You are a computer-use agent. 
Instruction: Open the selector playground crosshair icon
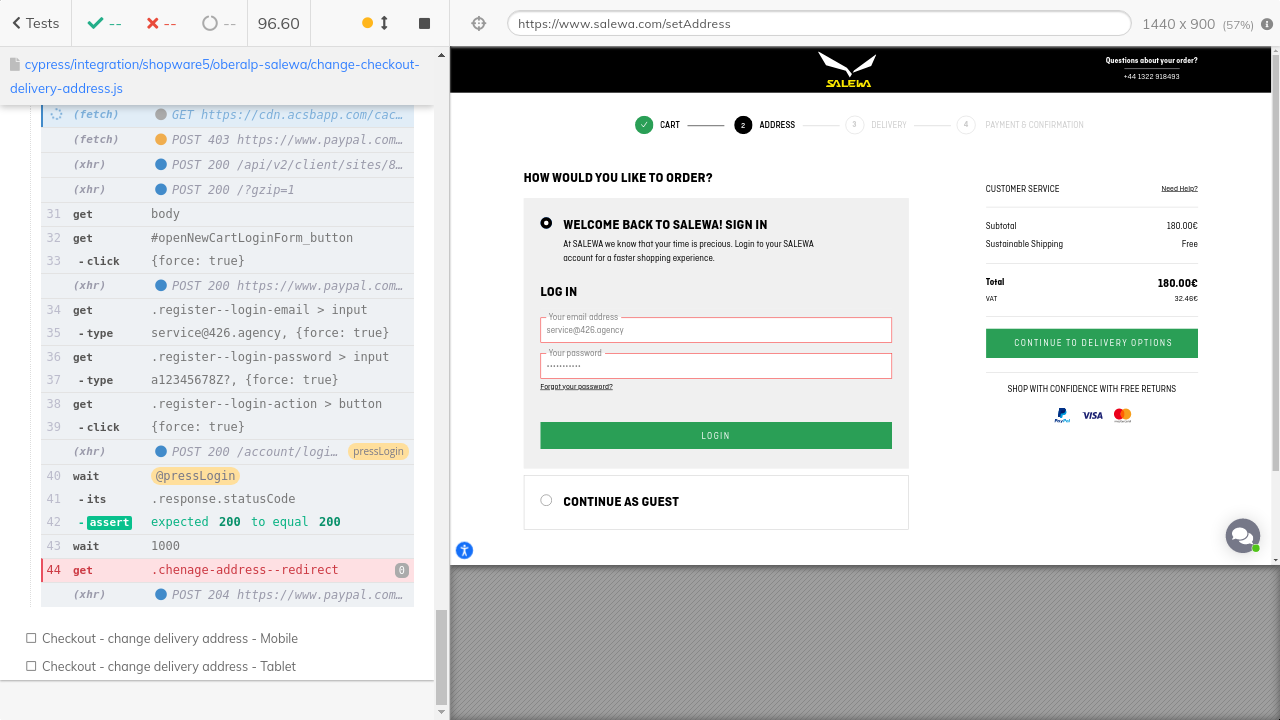tap(479, 23)
